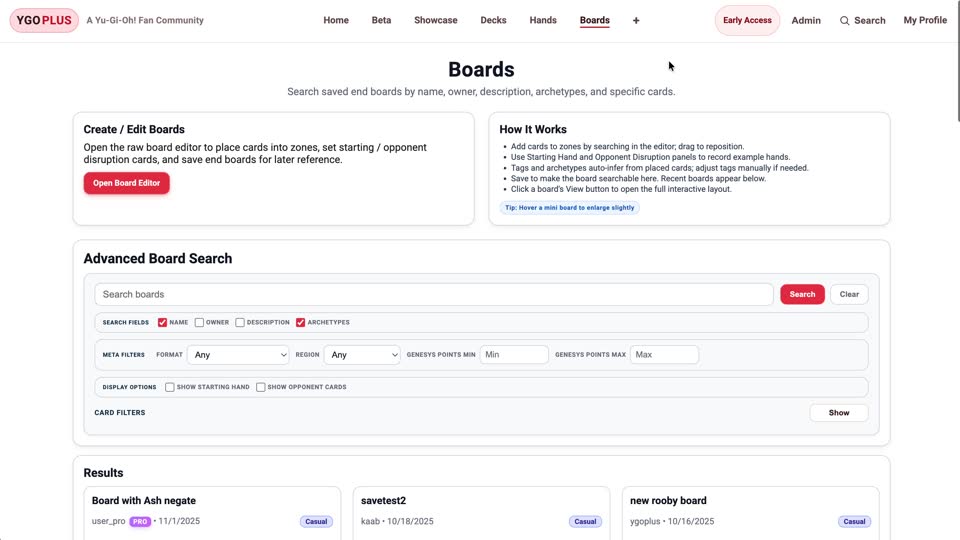The height and width of the screenshot is (540, 960).
Task: Click Open Board Editor button
Action: [x=127, y=183]
